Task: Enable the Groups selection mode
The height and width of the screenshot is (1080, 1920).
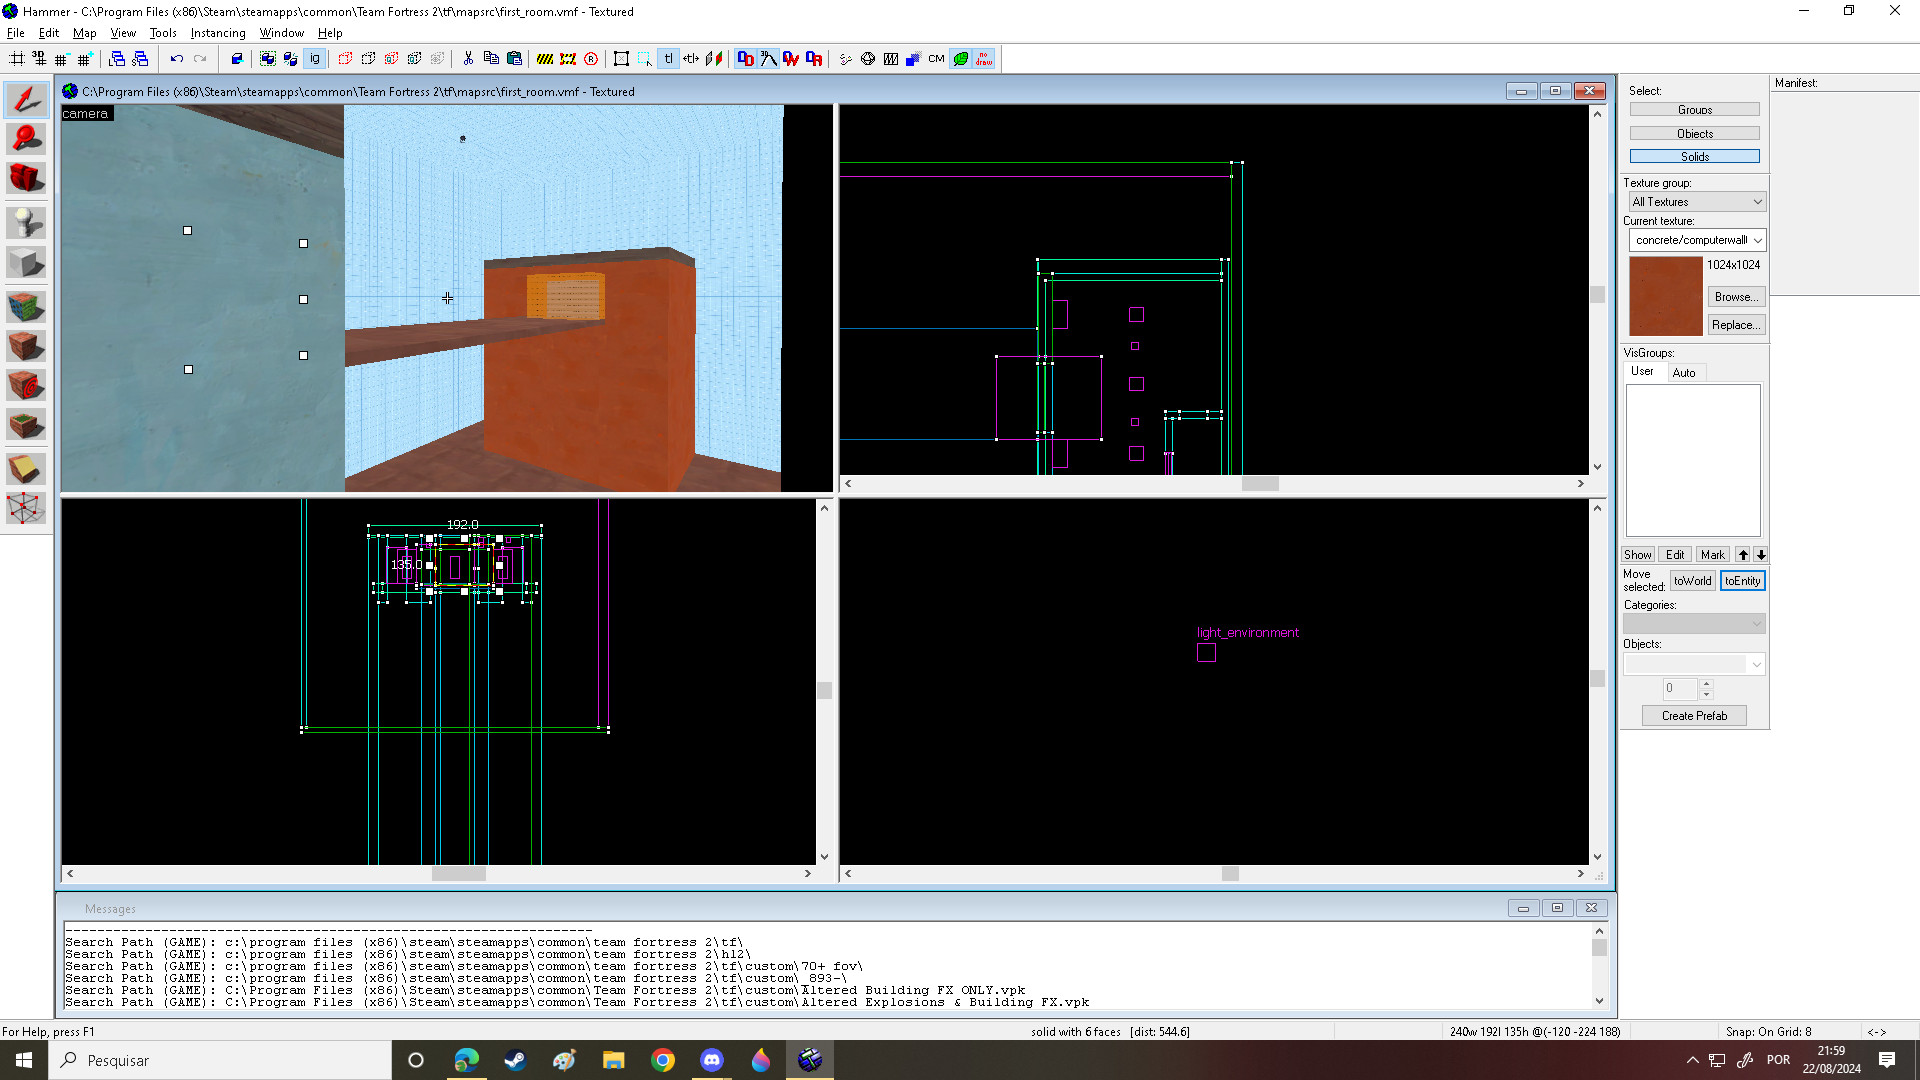Action: click(1694, 110)
